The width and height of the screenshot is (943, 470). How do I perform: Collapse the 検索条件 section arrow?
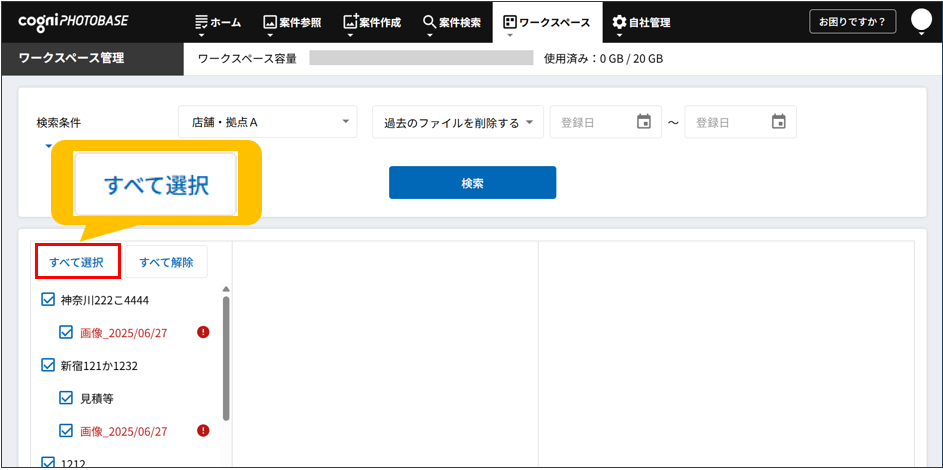pos(47,146)
